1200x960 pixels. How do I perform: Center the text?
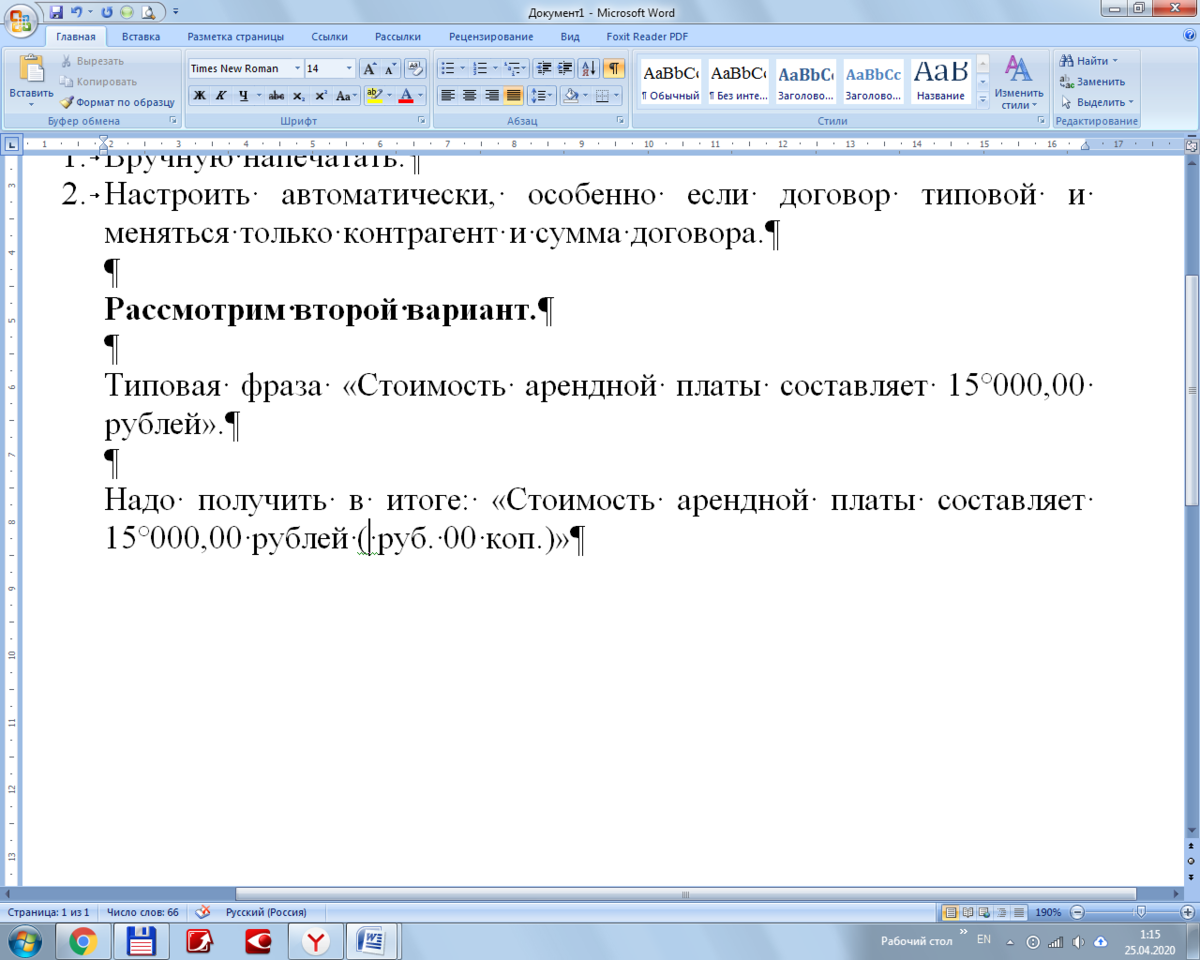pyautogui.click(x=469, y=96)
